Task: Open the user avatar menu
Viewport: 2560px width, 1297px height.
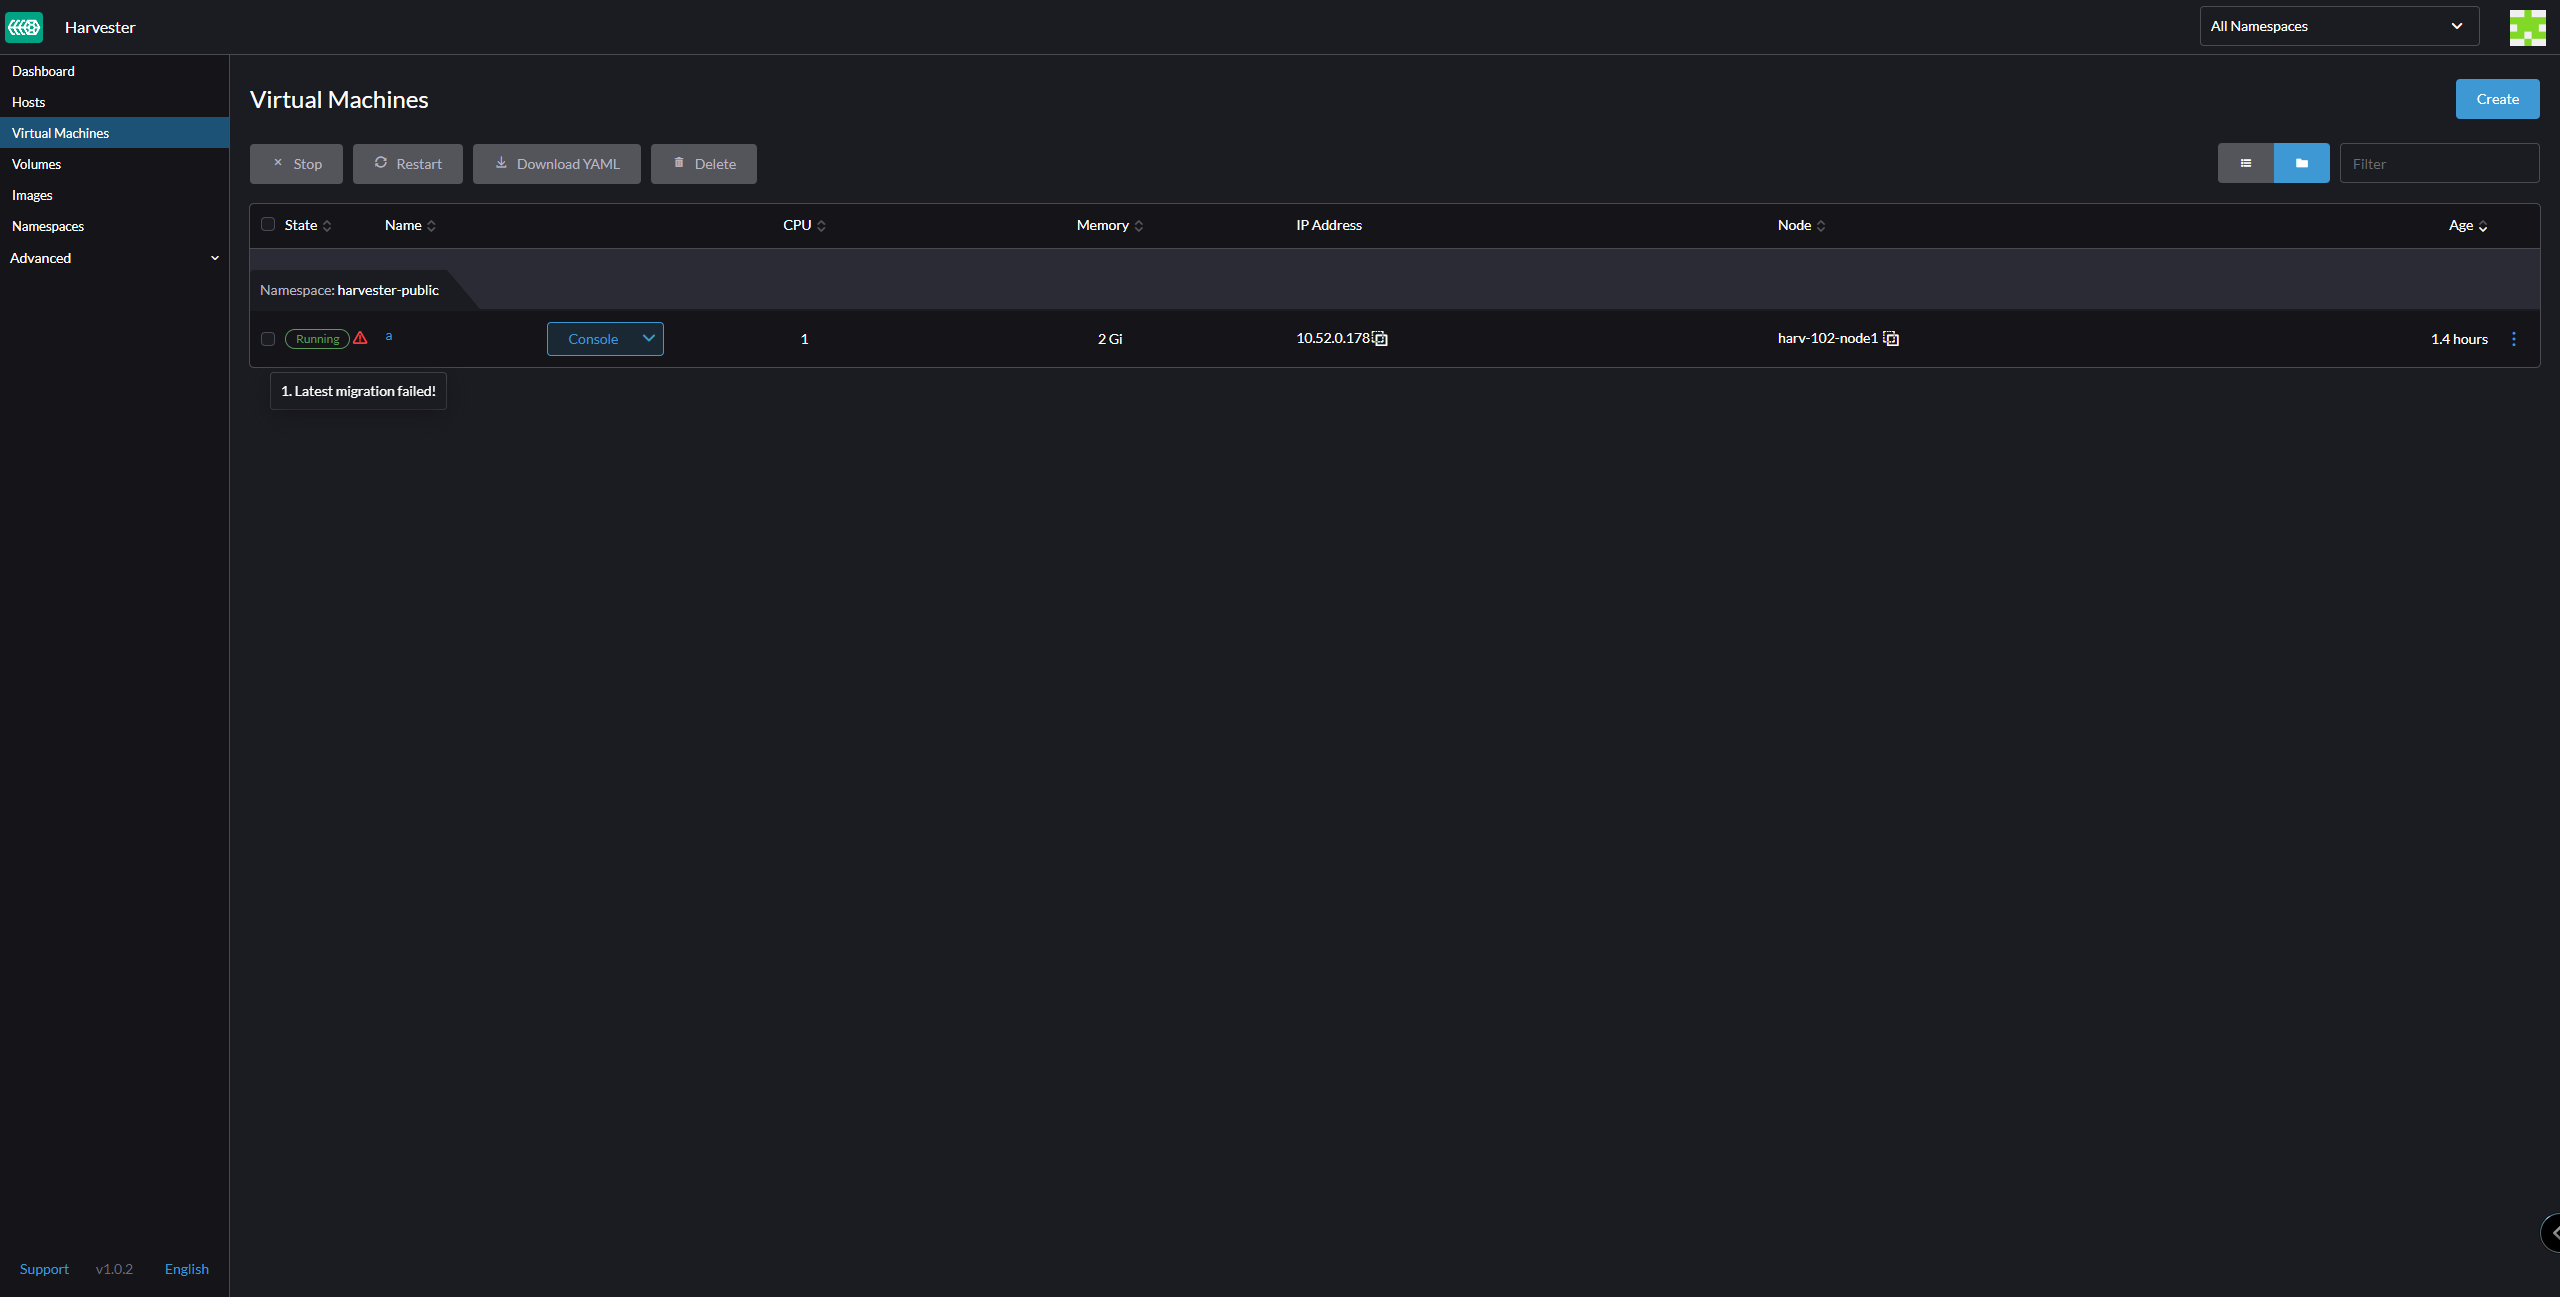Action: click(2527, 27)
